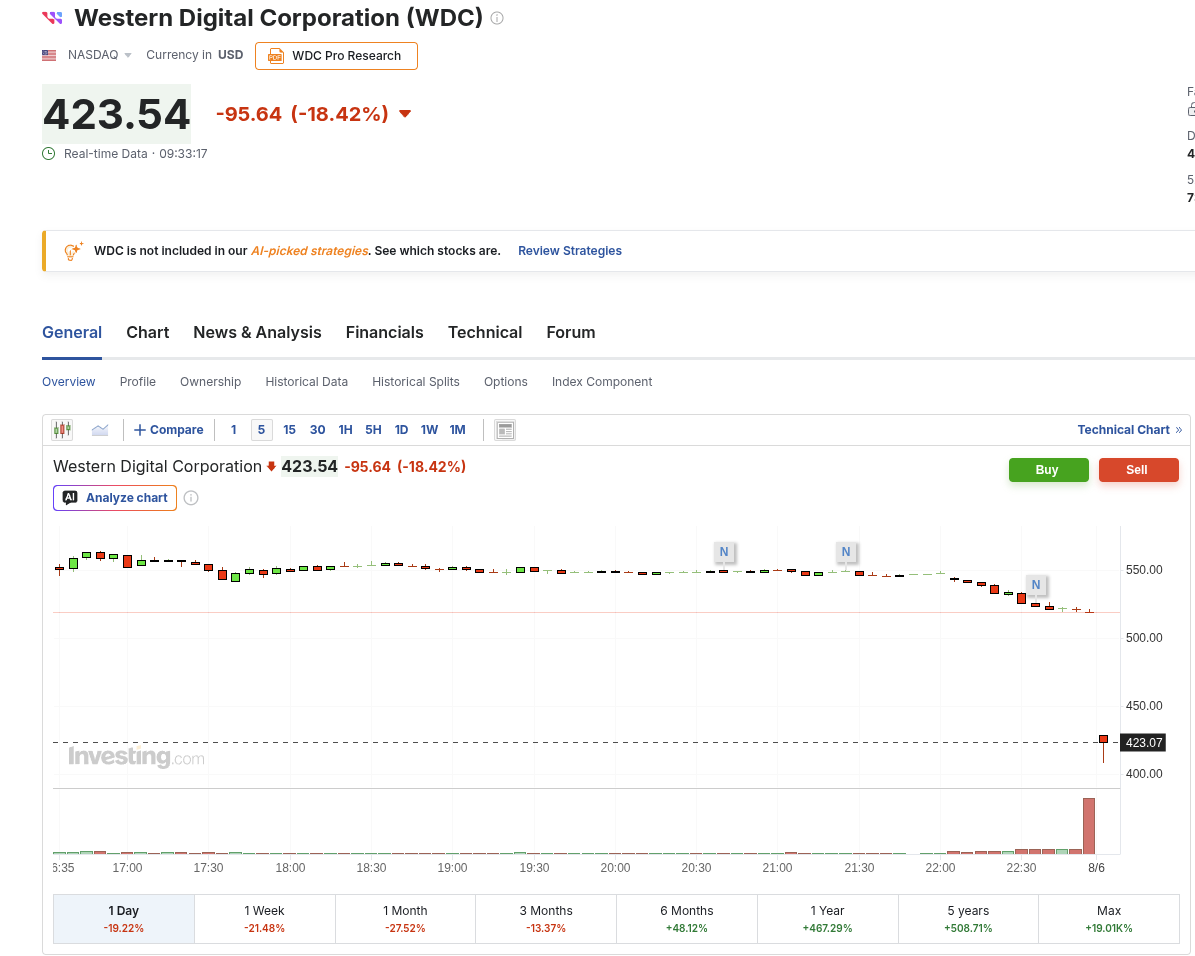The height and width of the screenshot is (956, 1195).
Task: Set chart interval to 30 minutes
Action: click(x=318, y=430)
